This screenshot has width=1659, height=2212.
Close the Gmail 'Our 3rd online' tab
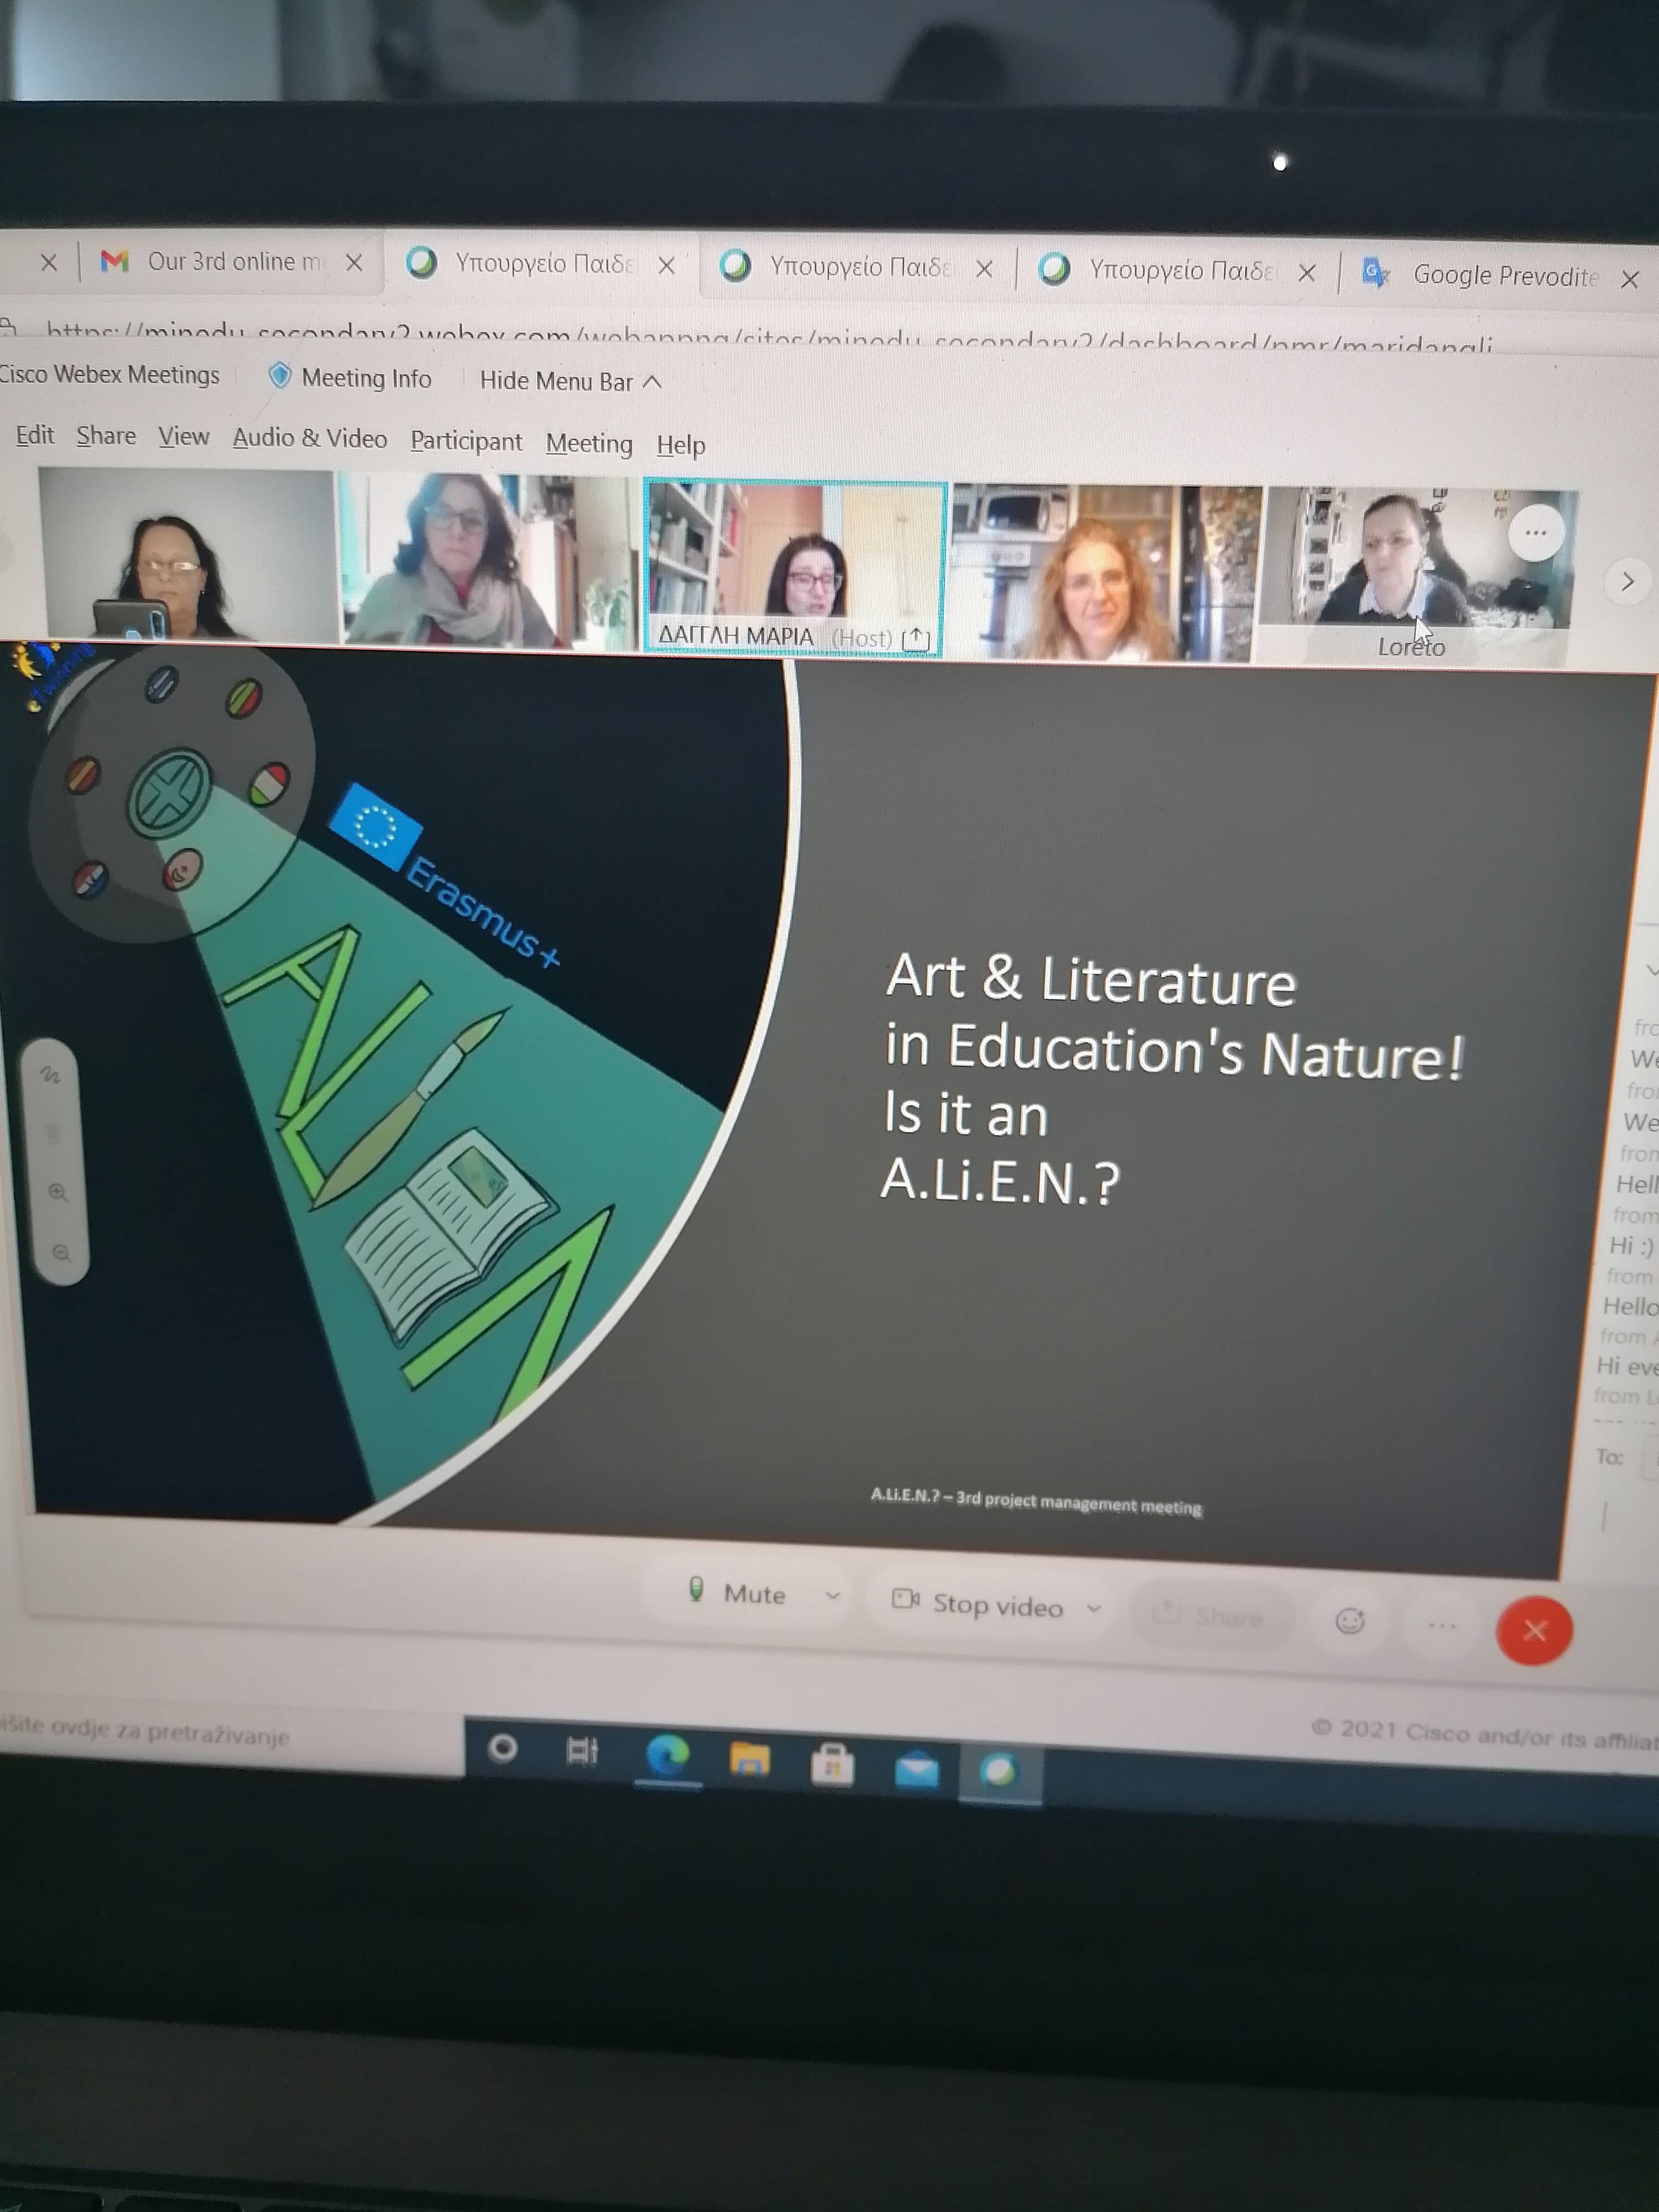pyautogui.click(x=354, y=263)
